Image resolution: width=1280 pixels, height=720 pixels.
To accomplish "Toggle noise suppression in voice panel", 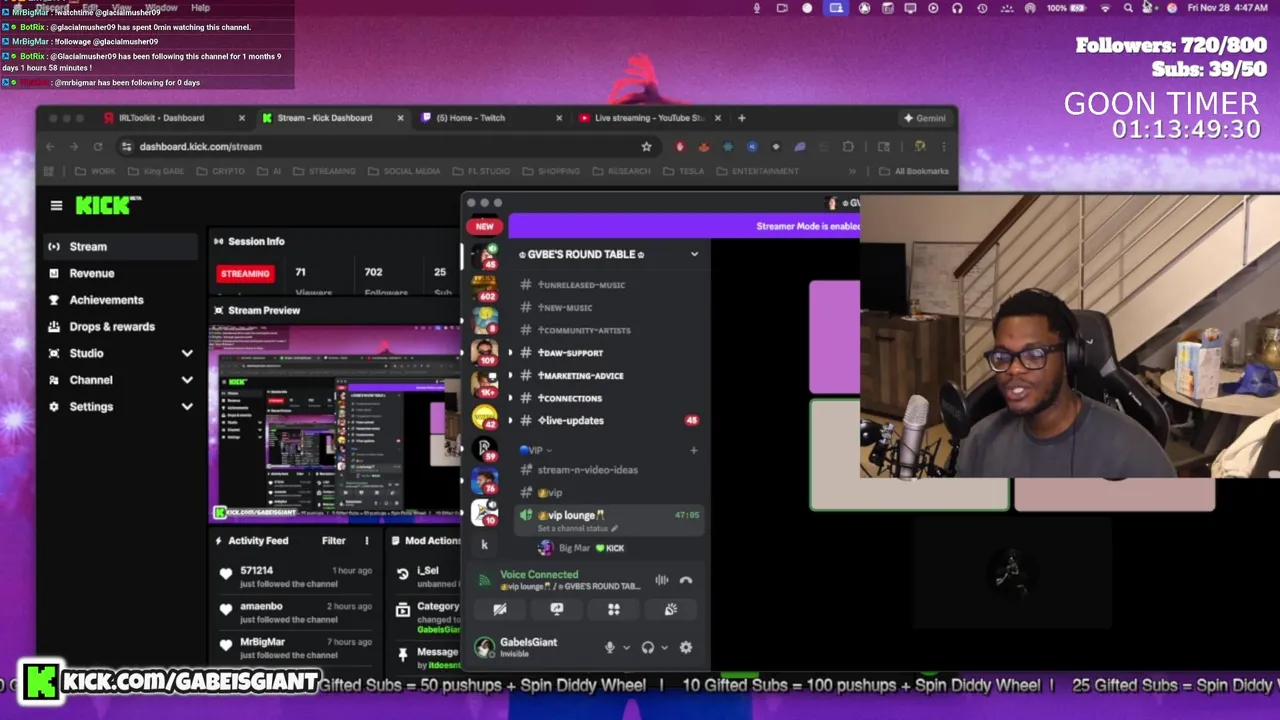I will coord(661,580).
